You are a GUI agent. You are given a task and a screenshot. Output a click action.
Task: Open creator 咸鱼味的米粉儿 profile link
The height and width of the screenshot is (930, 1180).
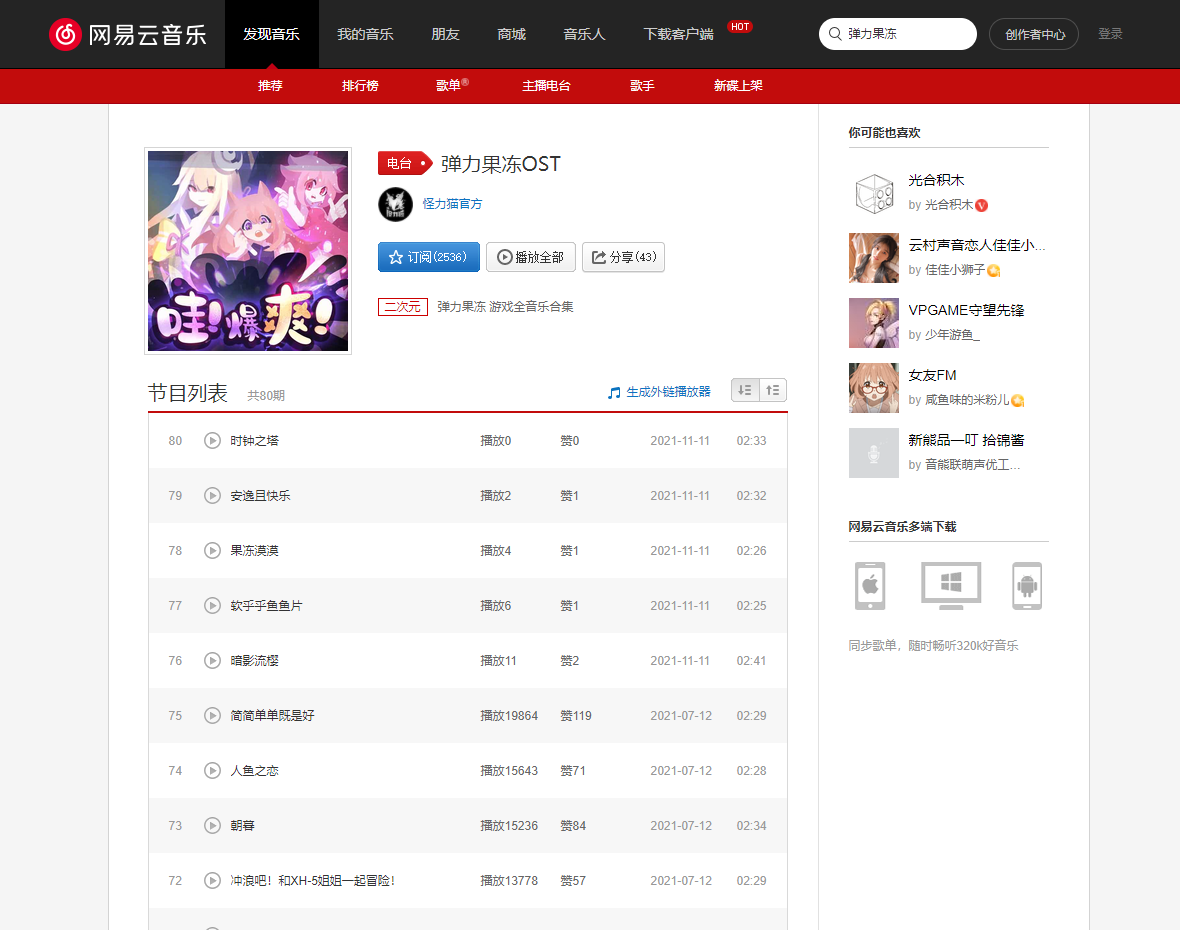click(x=967, y=400)
